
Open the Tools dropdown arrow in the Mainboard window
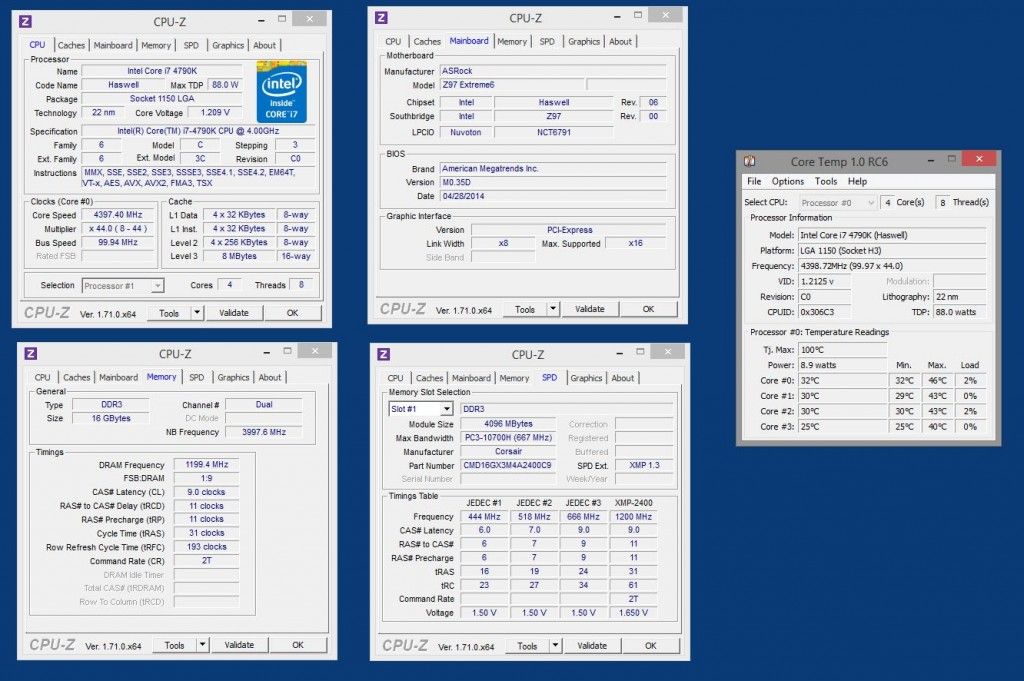coord(553,309)
